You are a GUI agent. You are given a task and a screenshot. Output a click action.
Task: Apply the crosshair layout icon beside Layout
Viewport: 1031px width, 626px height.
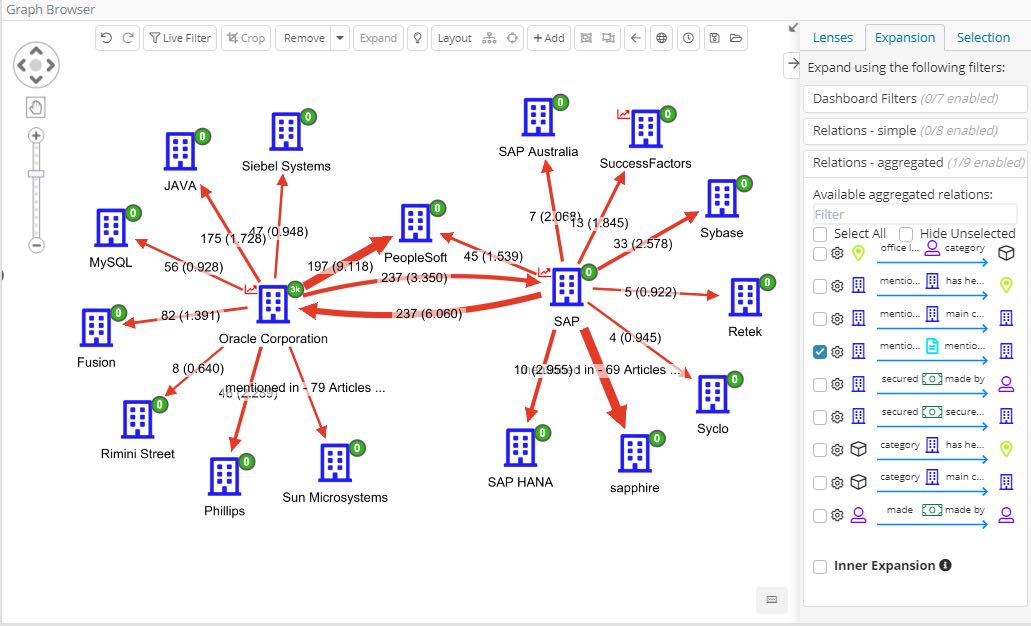[512, 38]
